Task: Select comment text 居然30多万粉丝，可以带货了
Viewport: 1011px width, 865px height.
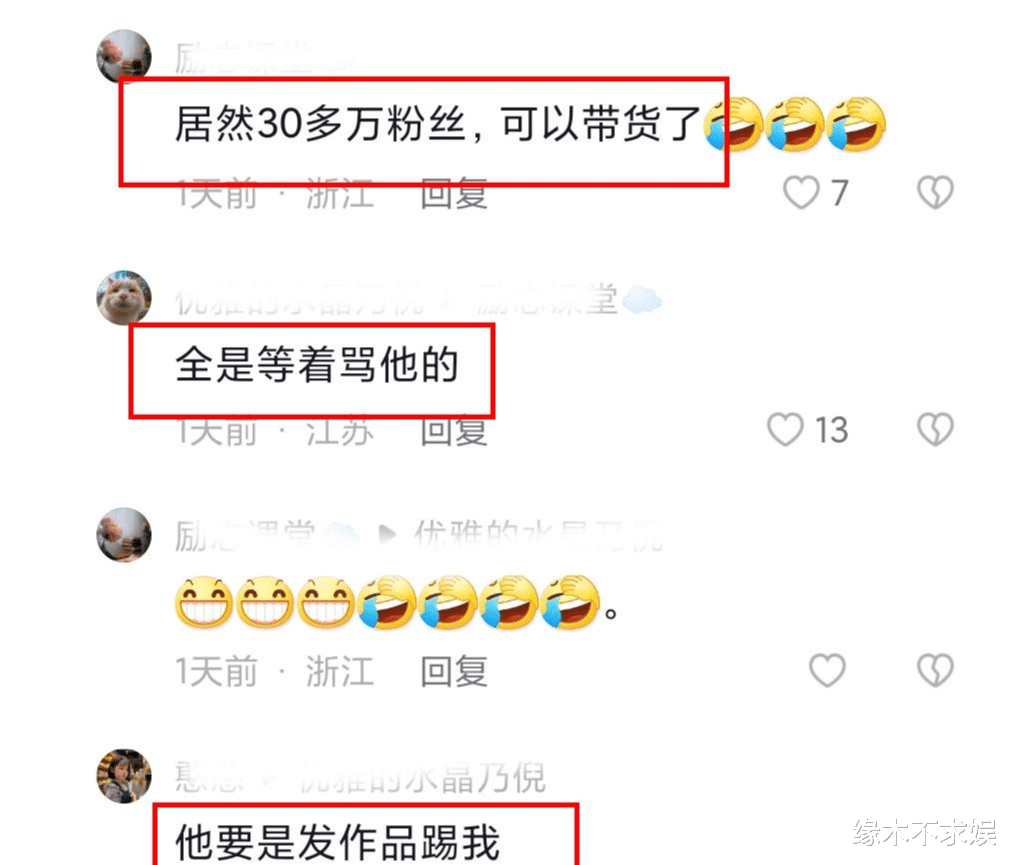Action: [438, 123]
